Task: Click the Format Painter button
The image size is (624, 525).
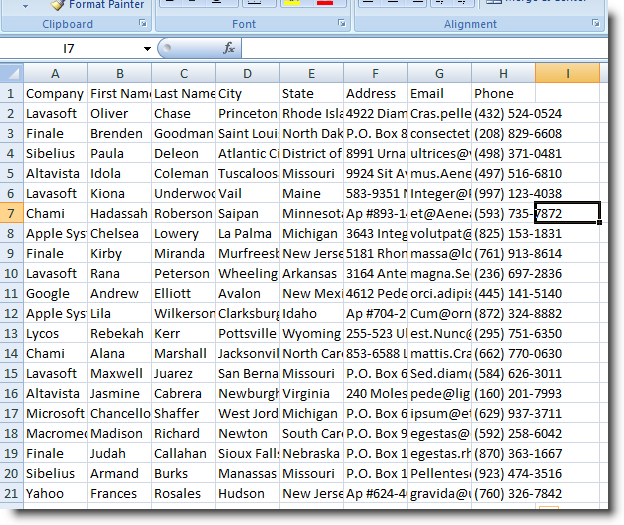Action: point(98,5)
